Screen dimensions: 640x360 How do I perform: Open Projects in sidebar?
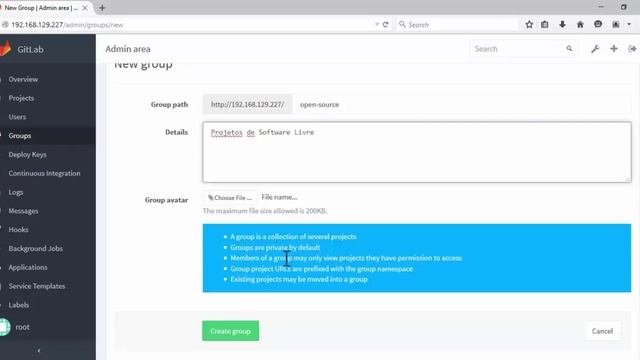click(x=21, y=98)
